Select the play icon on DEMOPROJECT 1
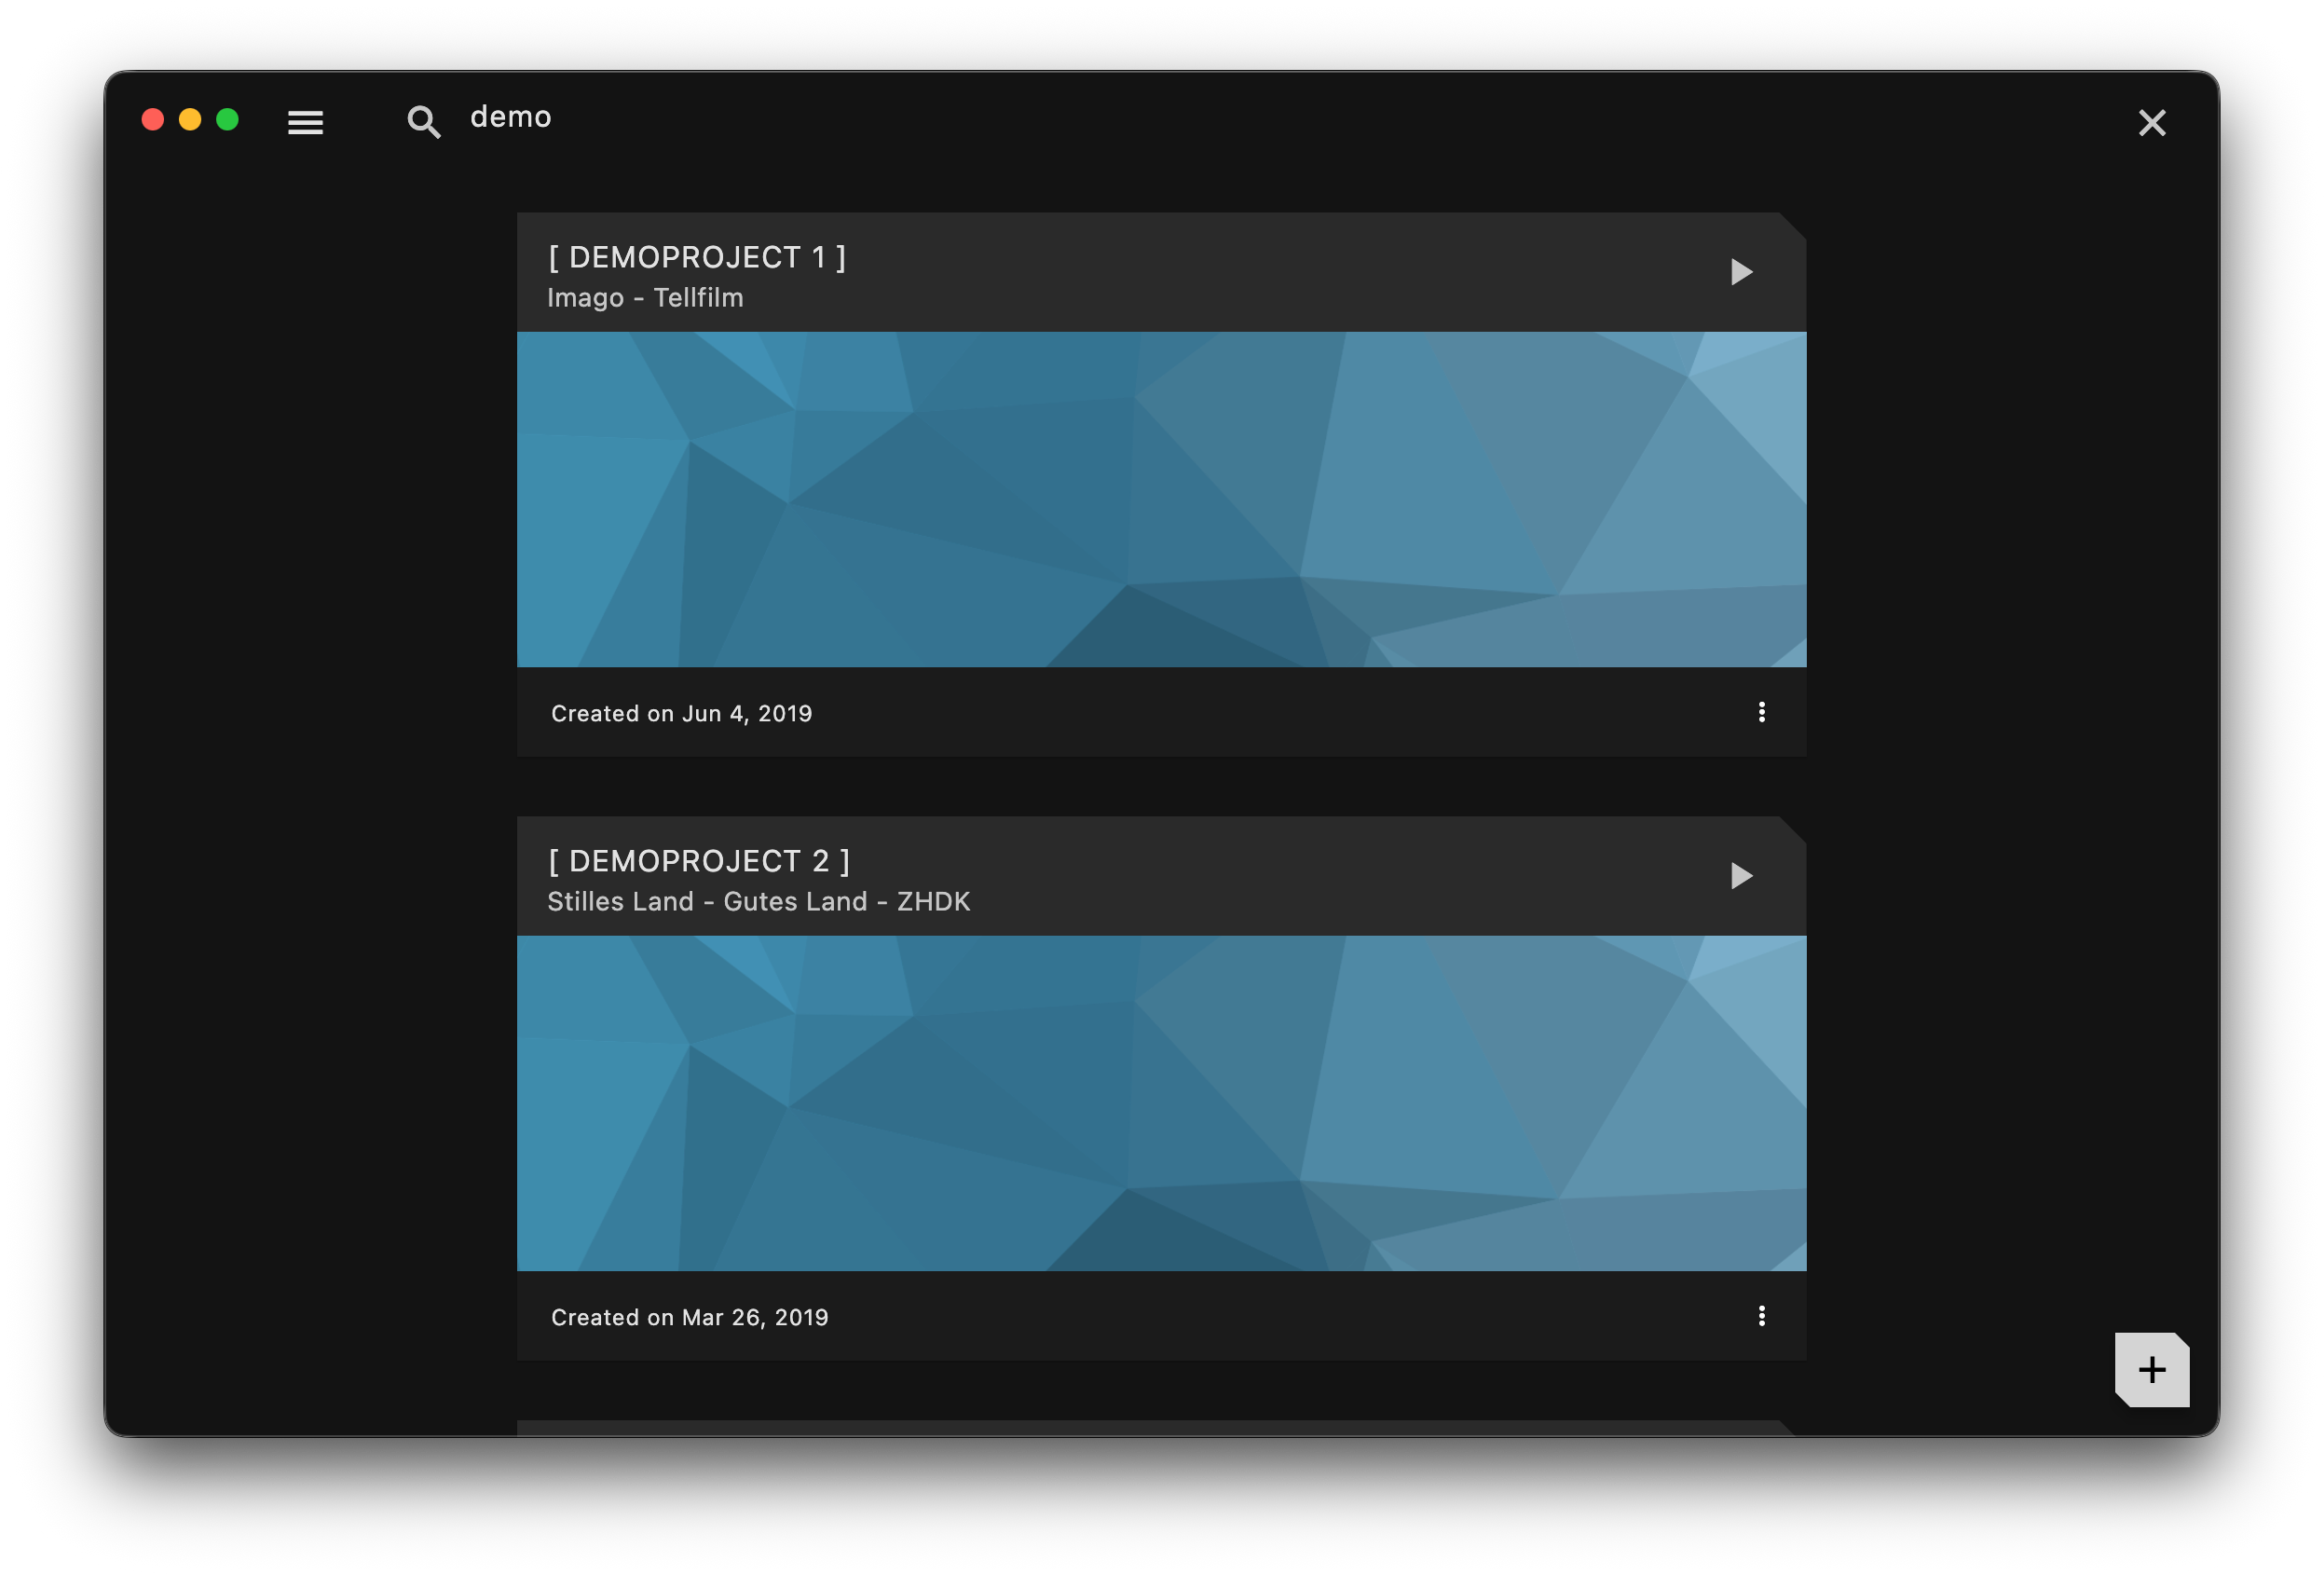The width and height of the screenshot is (2324, 1575). pyautogui.click(x=1741, y=271)
